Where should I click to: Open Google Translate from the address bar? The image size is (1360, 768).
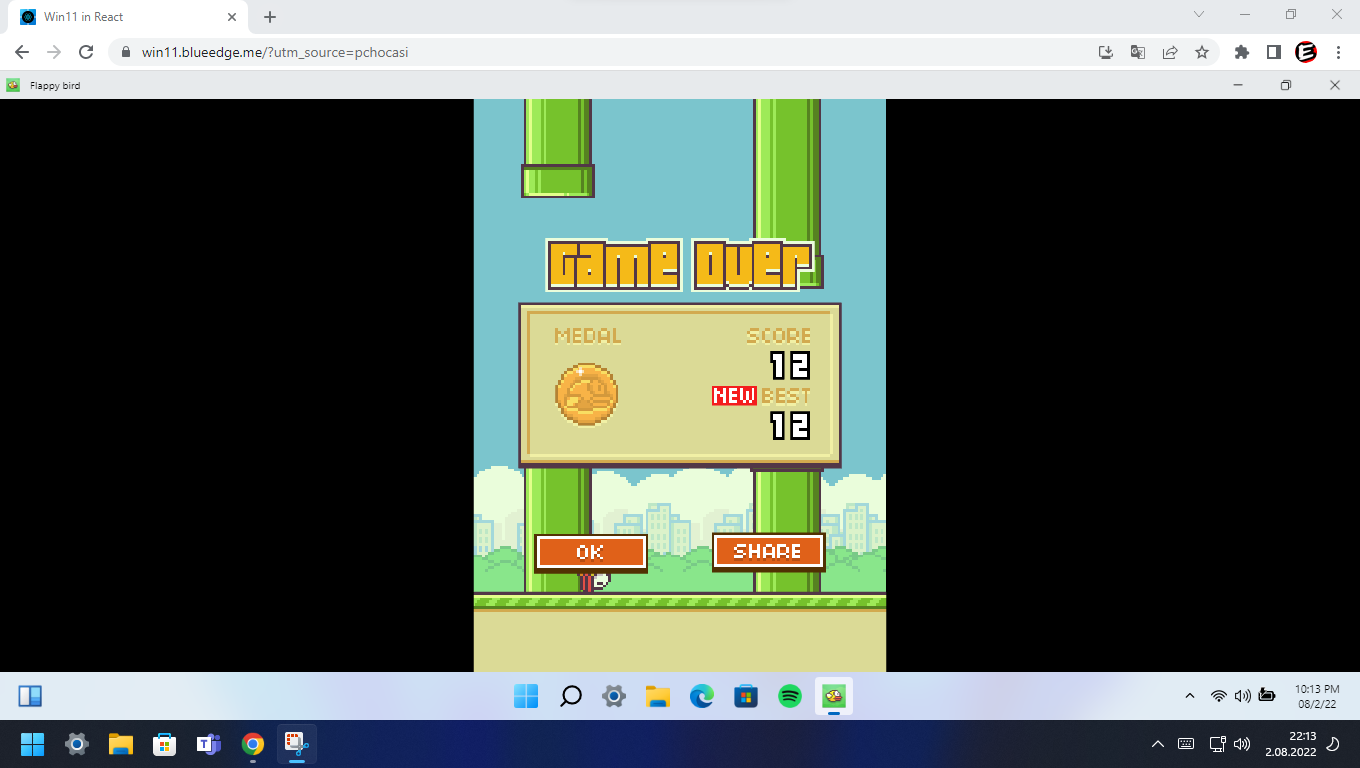1138,52
